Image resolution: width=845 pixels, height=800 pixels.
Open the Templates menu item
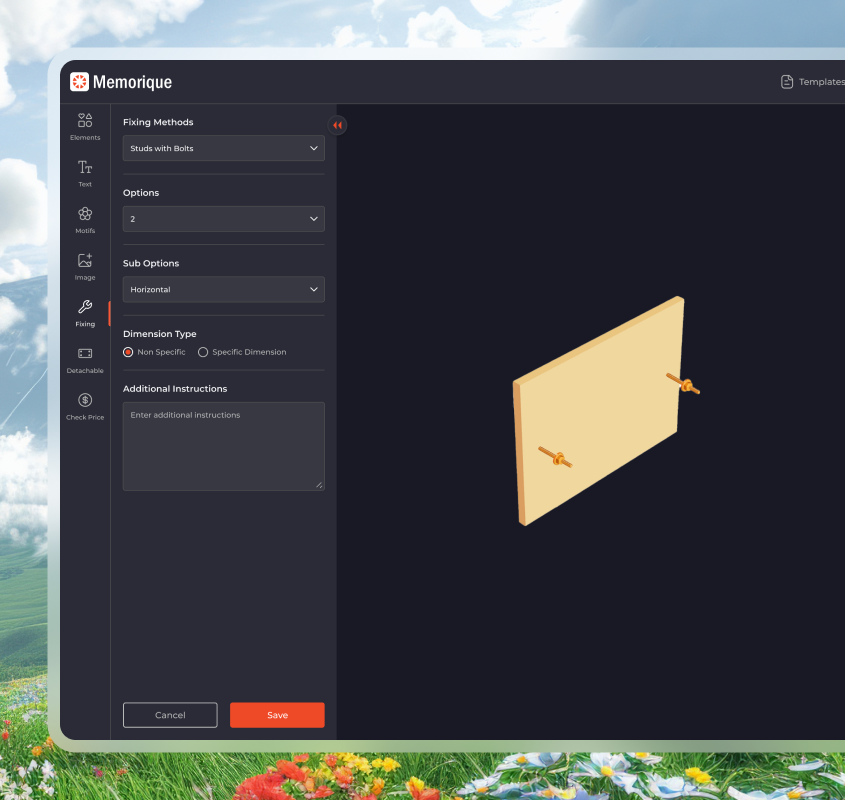click(812, 82)
